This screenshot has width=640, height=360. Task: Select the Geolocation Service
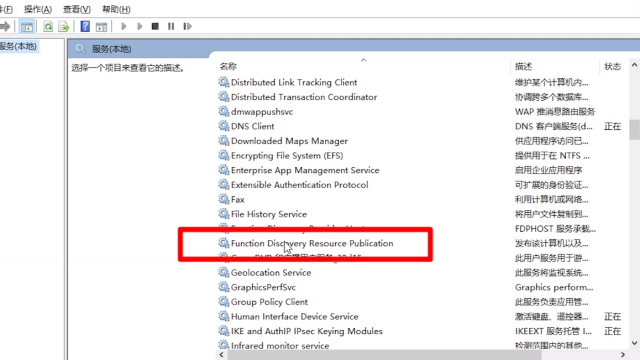[x=271, y=273]
